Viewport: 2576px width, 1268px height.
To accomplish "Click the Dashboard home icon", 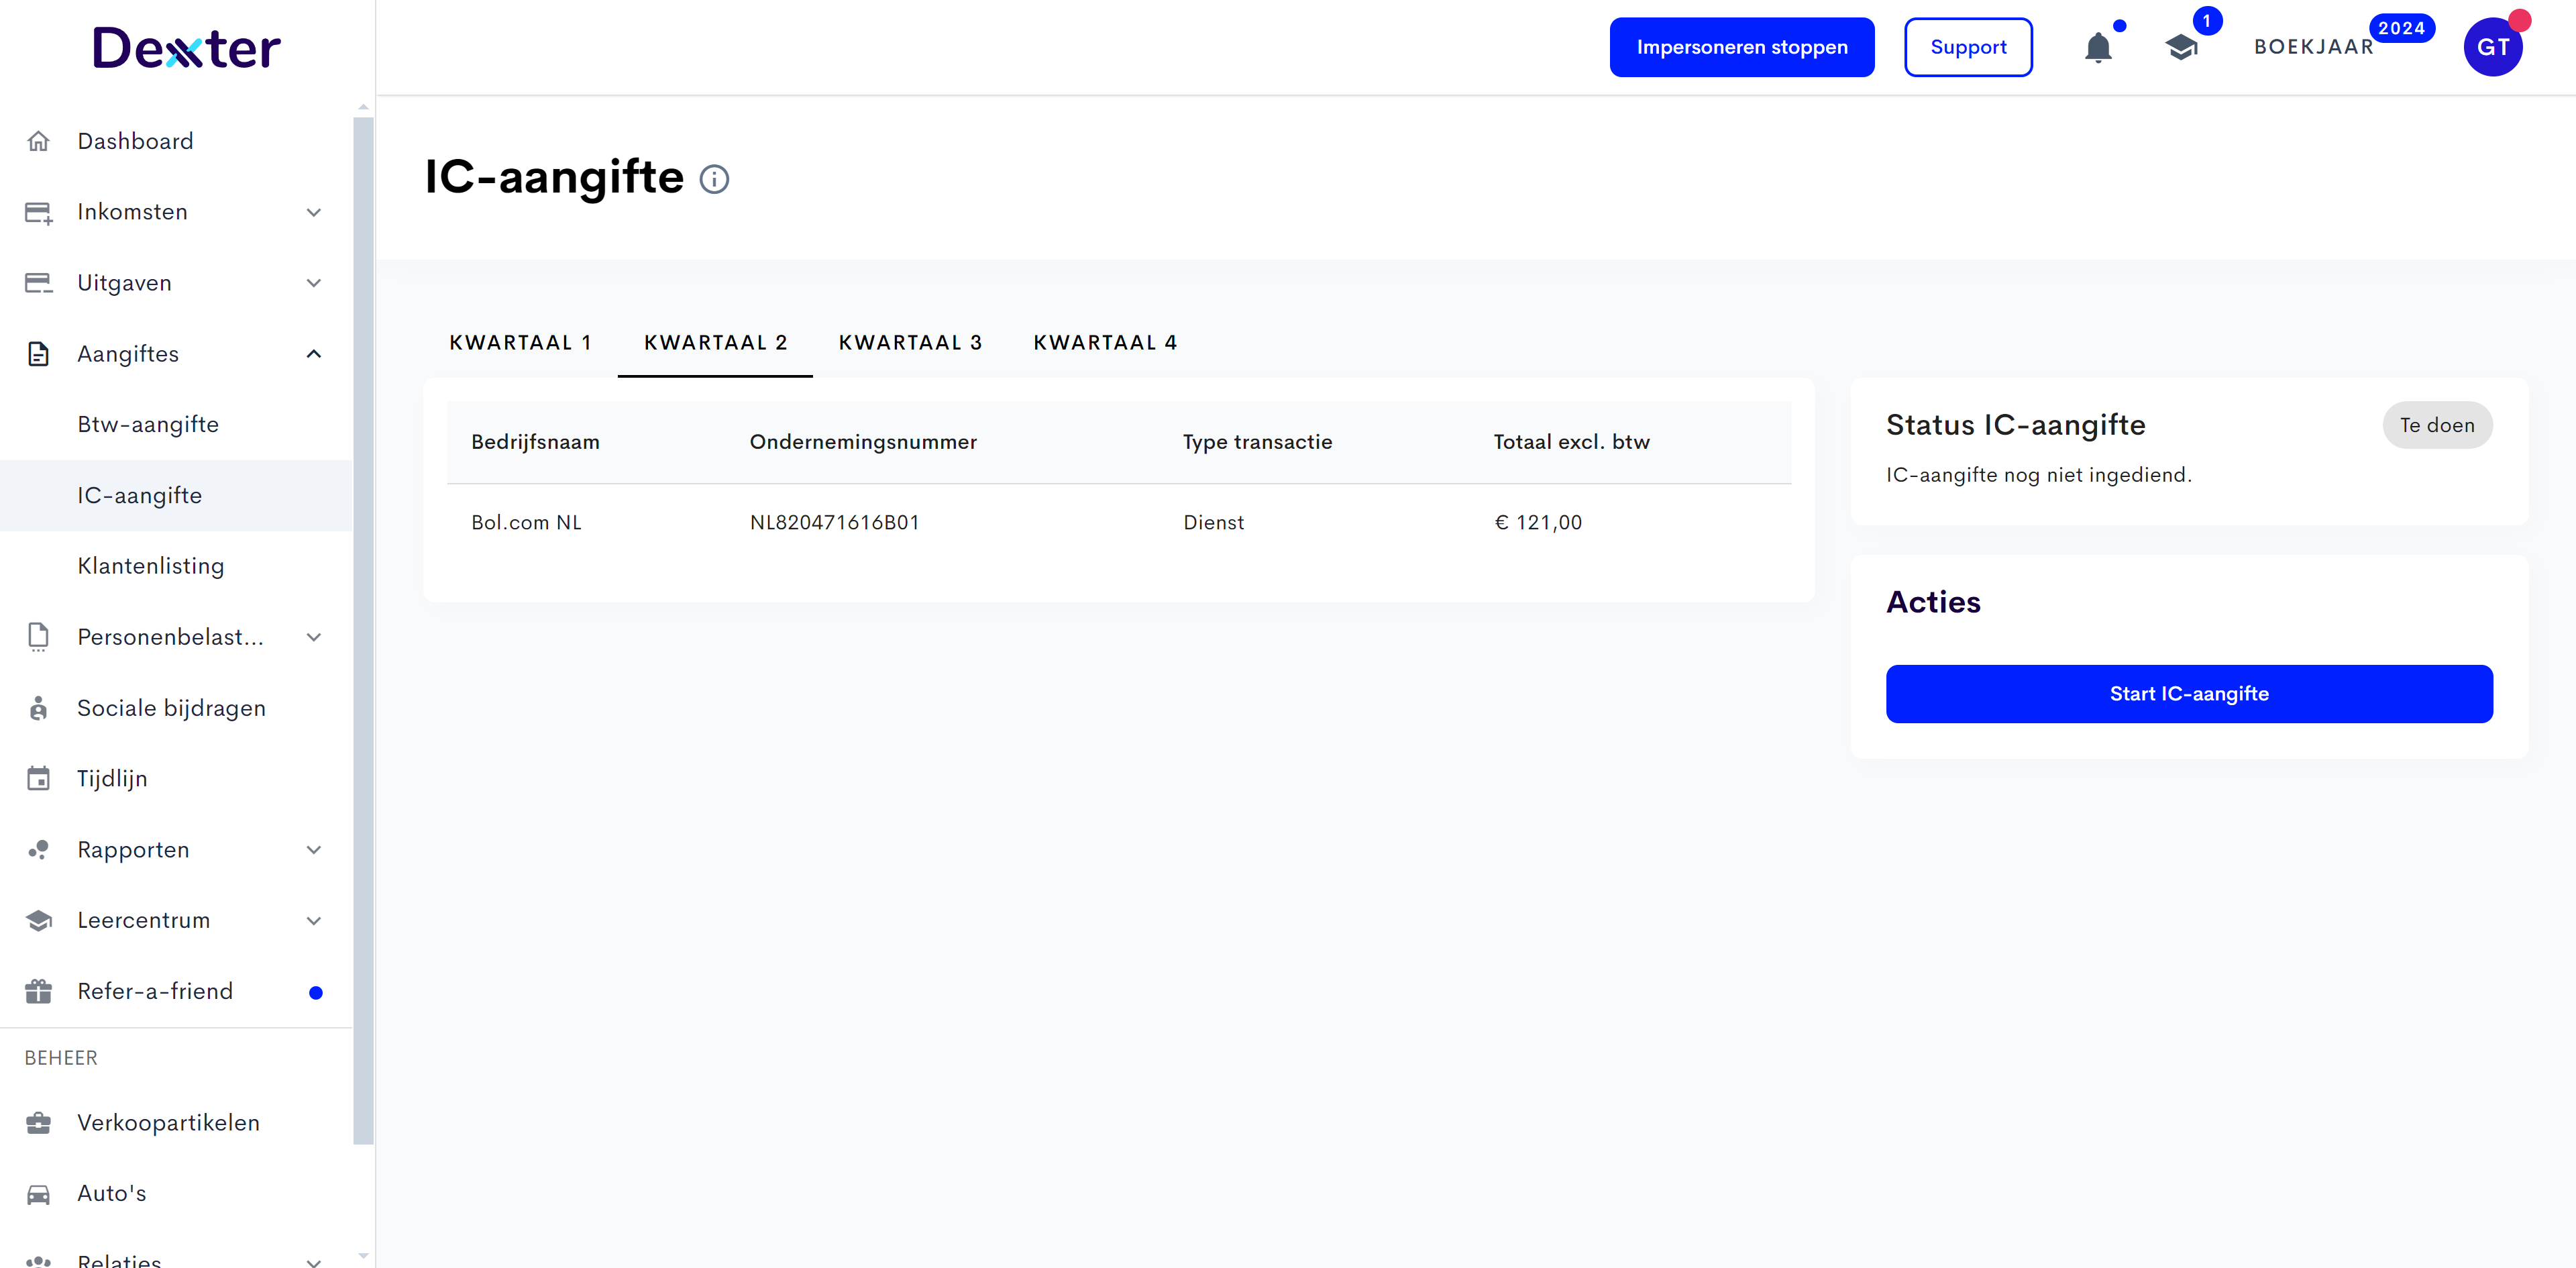I will [x=38, y=141].
